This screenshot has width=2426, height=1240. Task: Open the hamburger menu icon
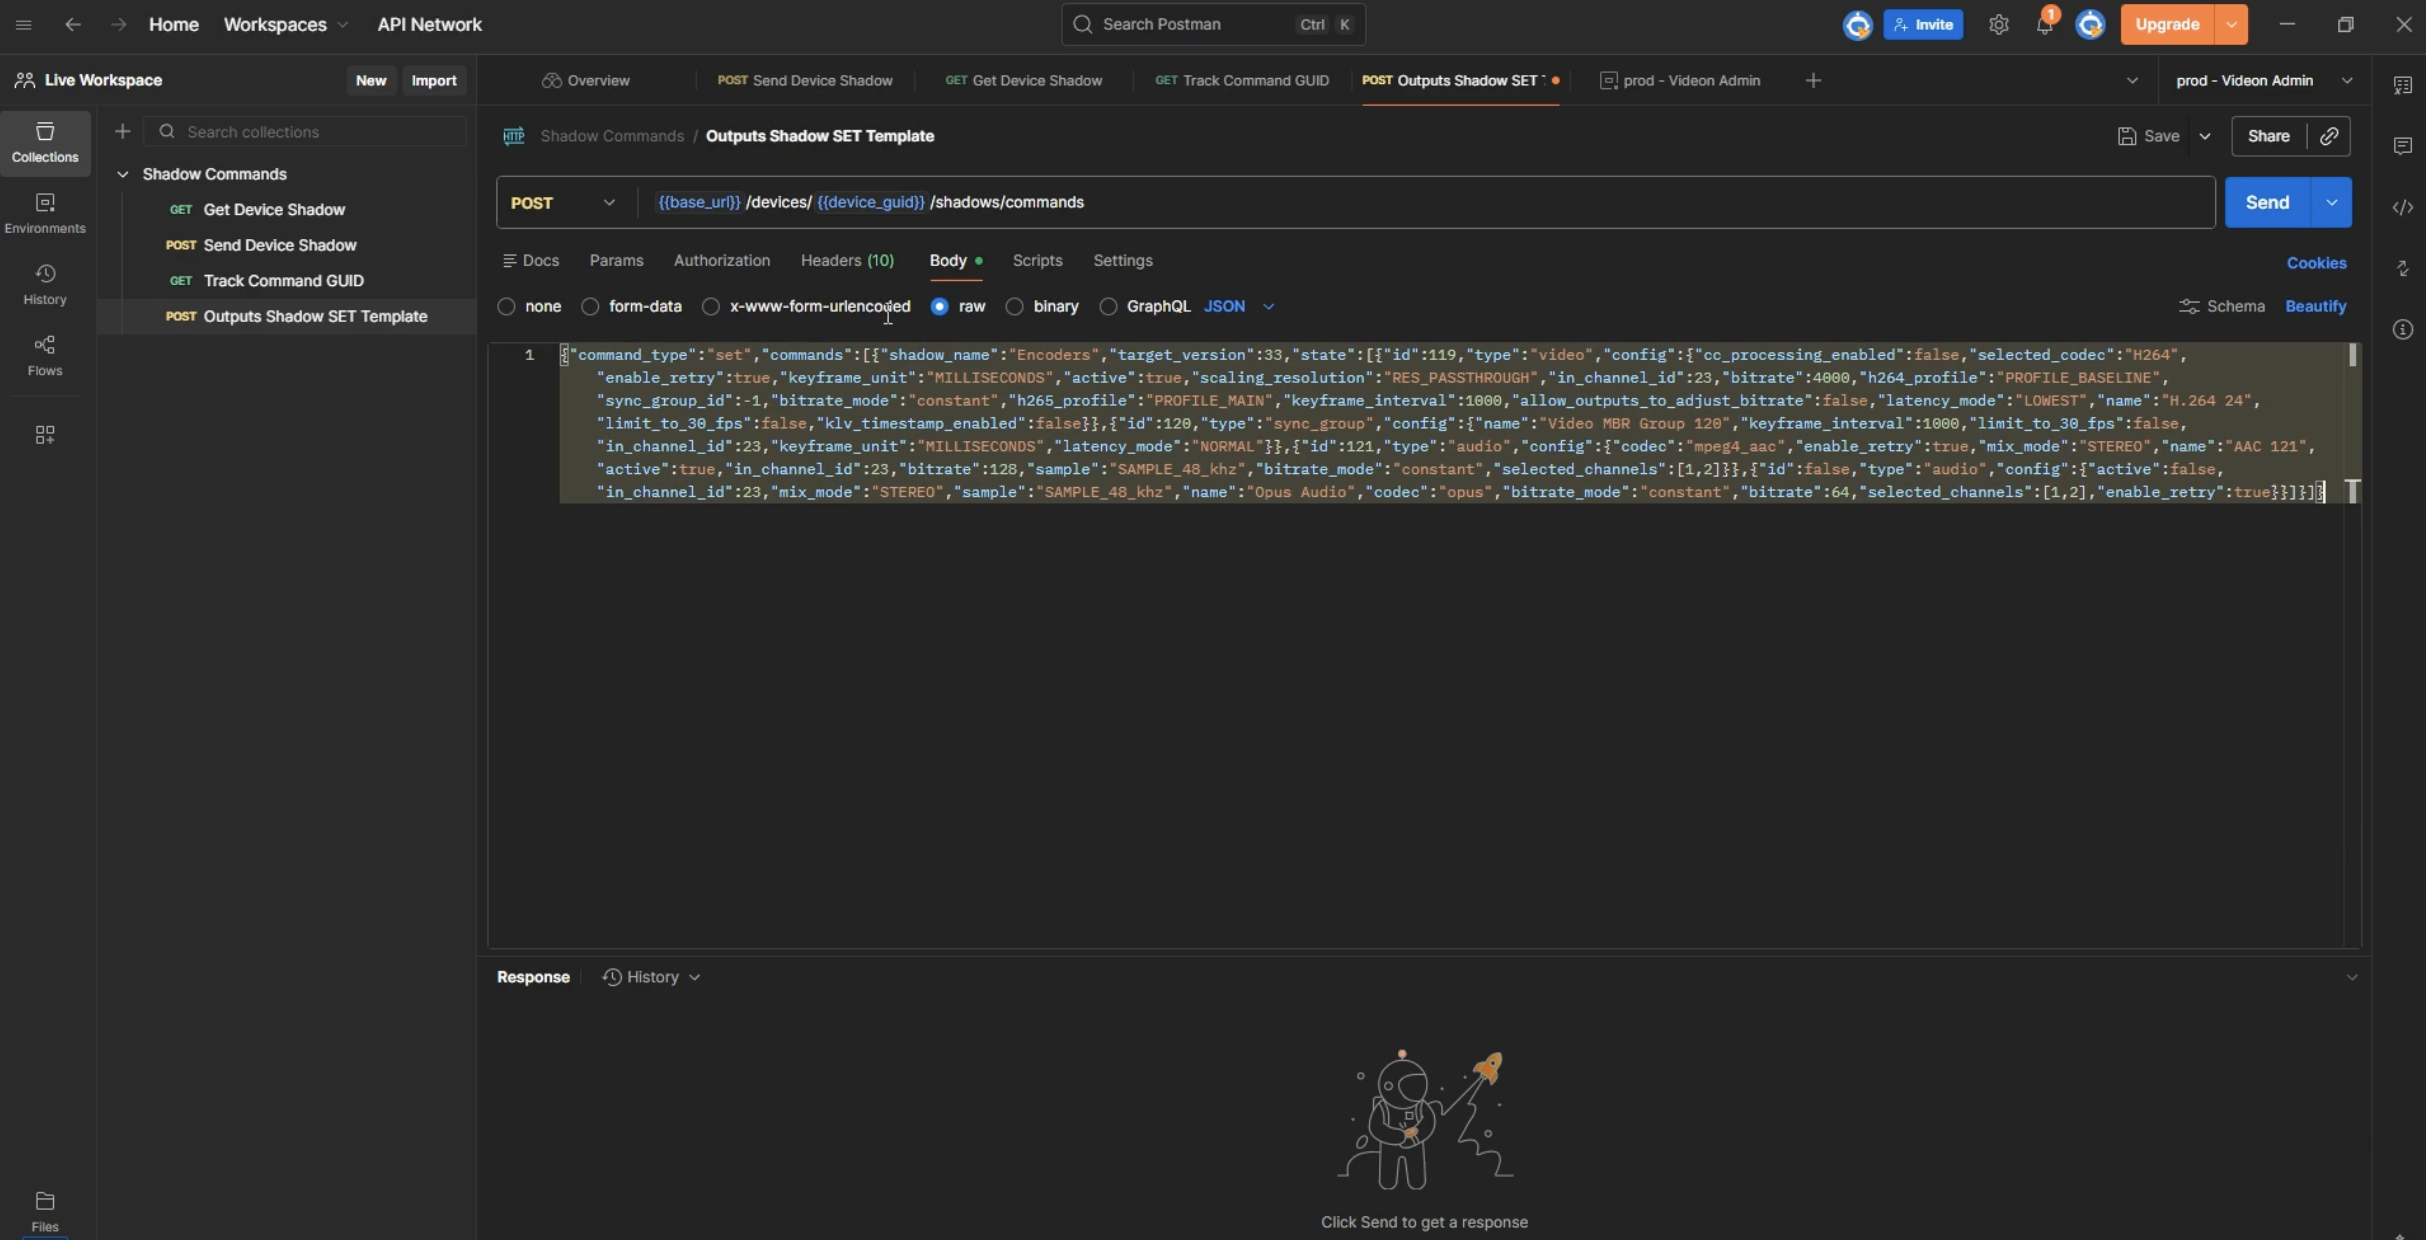coord(23,24)
